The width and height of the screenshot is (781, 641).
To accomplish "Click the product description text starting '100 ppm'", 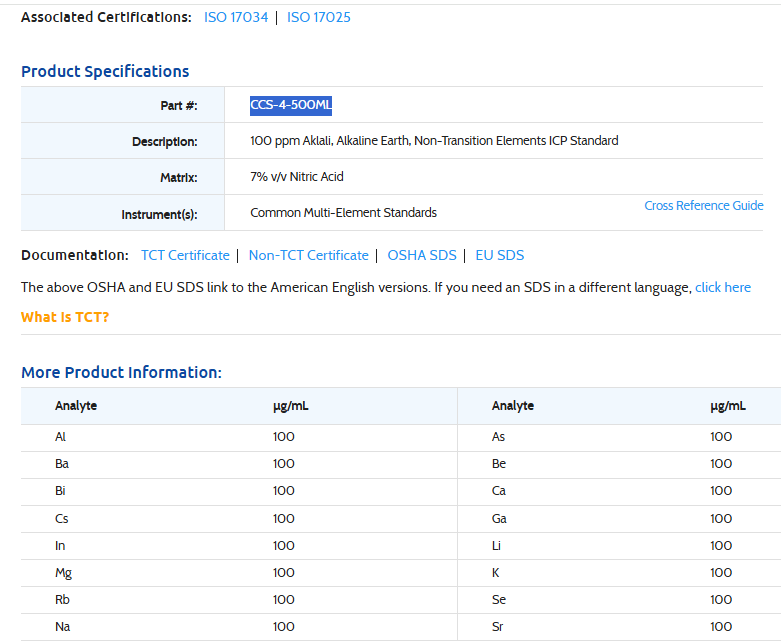I will 433,141.
